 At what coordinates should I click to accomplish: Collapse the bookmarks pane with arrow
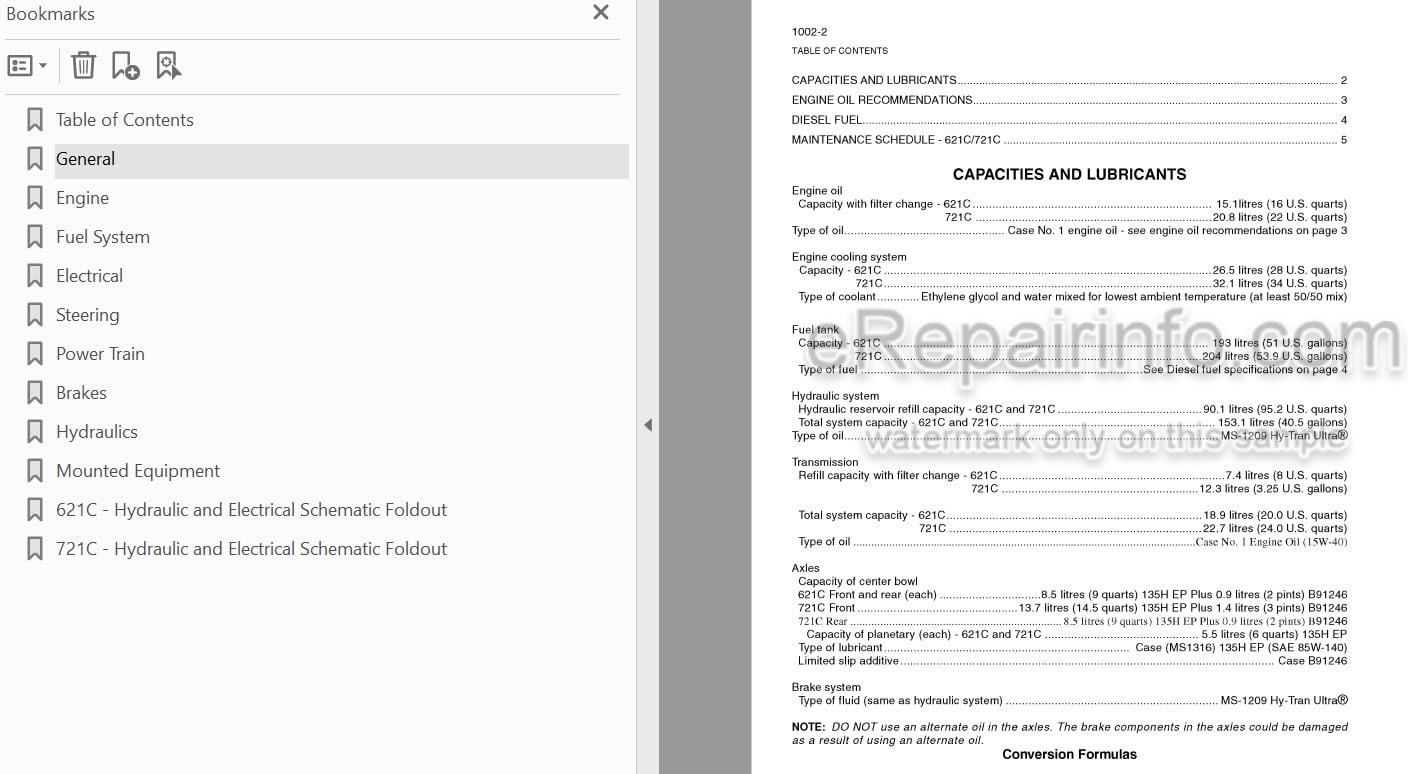[x=648, y=425]
